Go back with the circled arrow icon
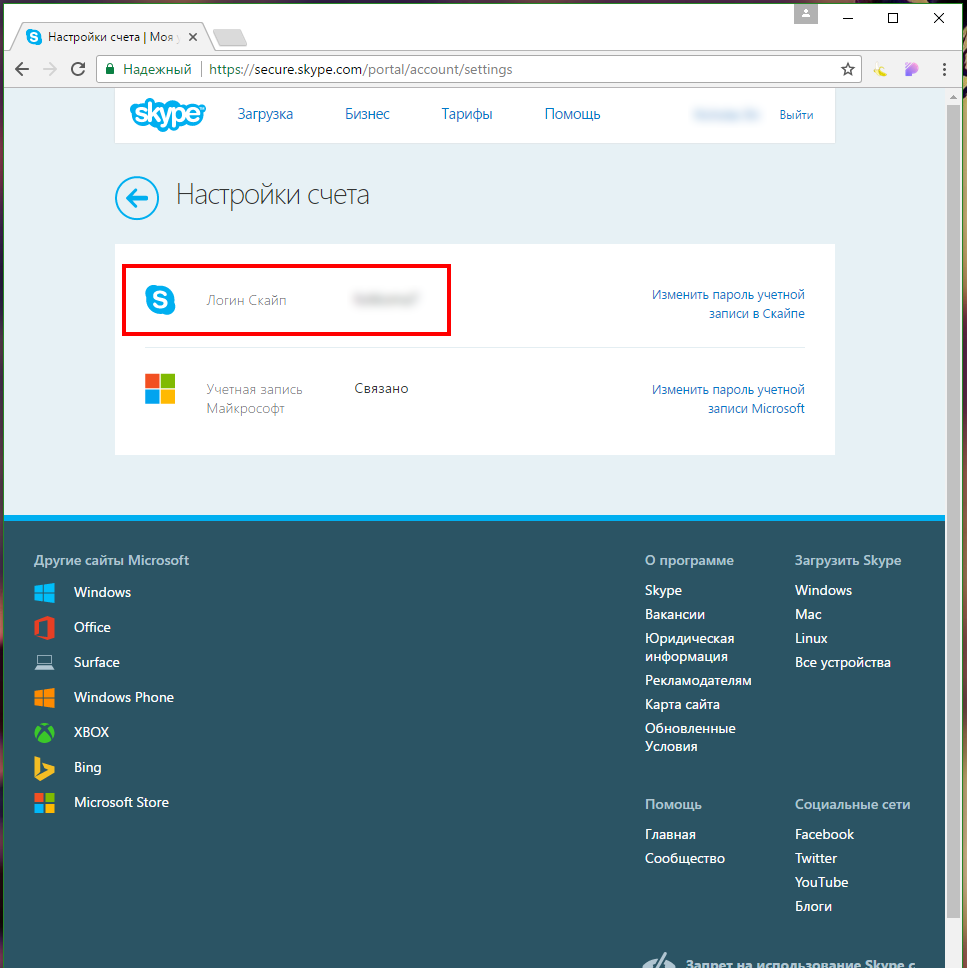 137,198
